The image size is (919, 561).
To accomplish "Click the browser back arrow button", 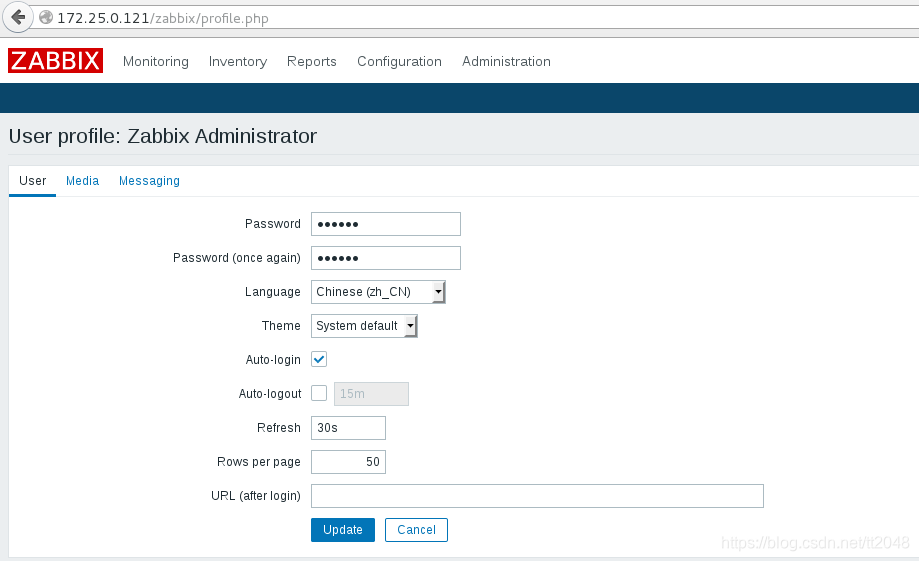I will tap(18, 18).
